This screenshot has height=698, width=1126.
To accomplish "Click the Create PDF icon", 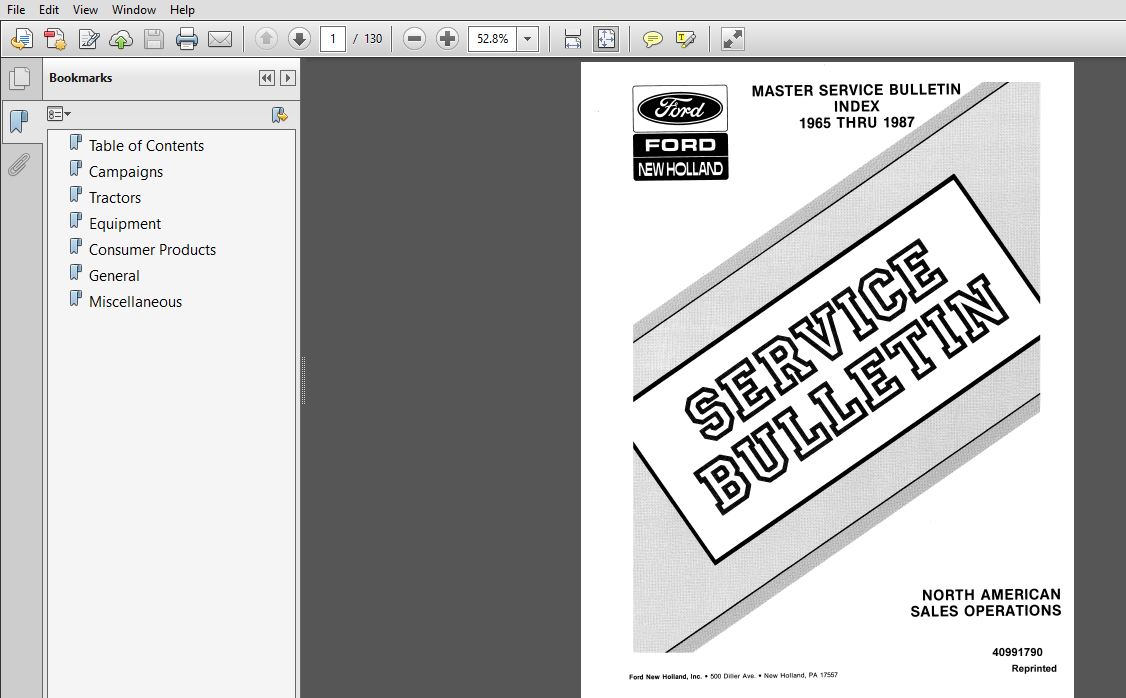I will (55, 39).
